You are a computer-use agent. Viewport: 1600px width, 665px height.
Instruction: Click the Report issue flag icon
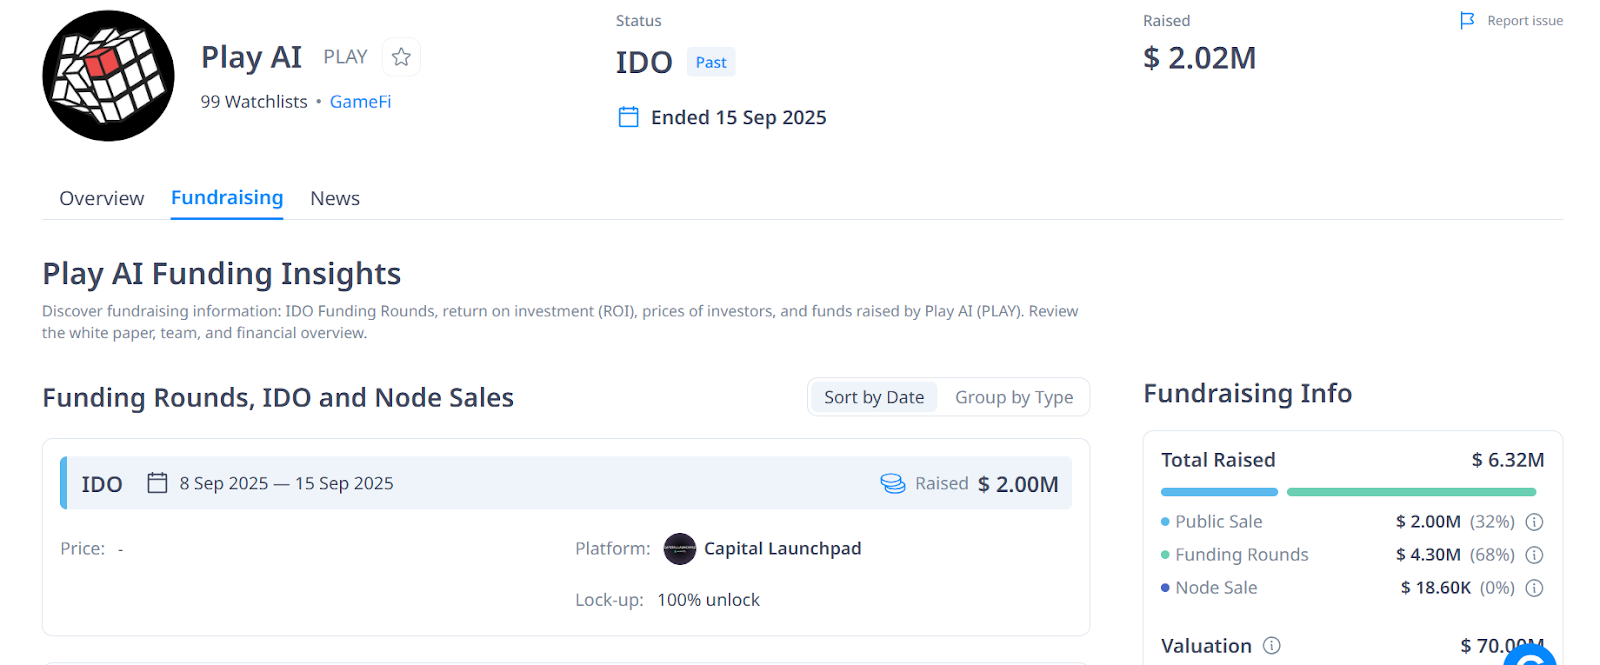tap(1467, 21)
